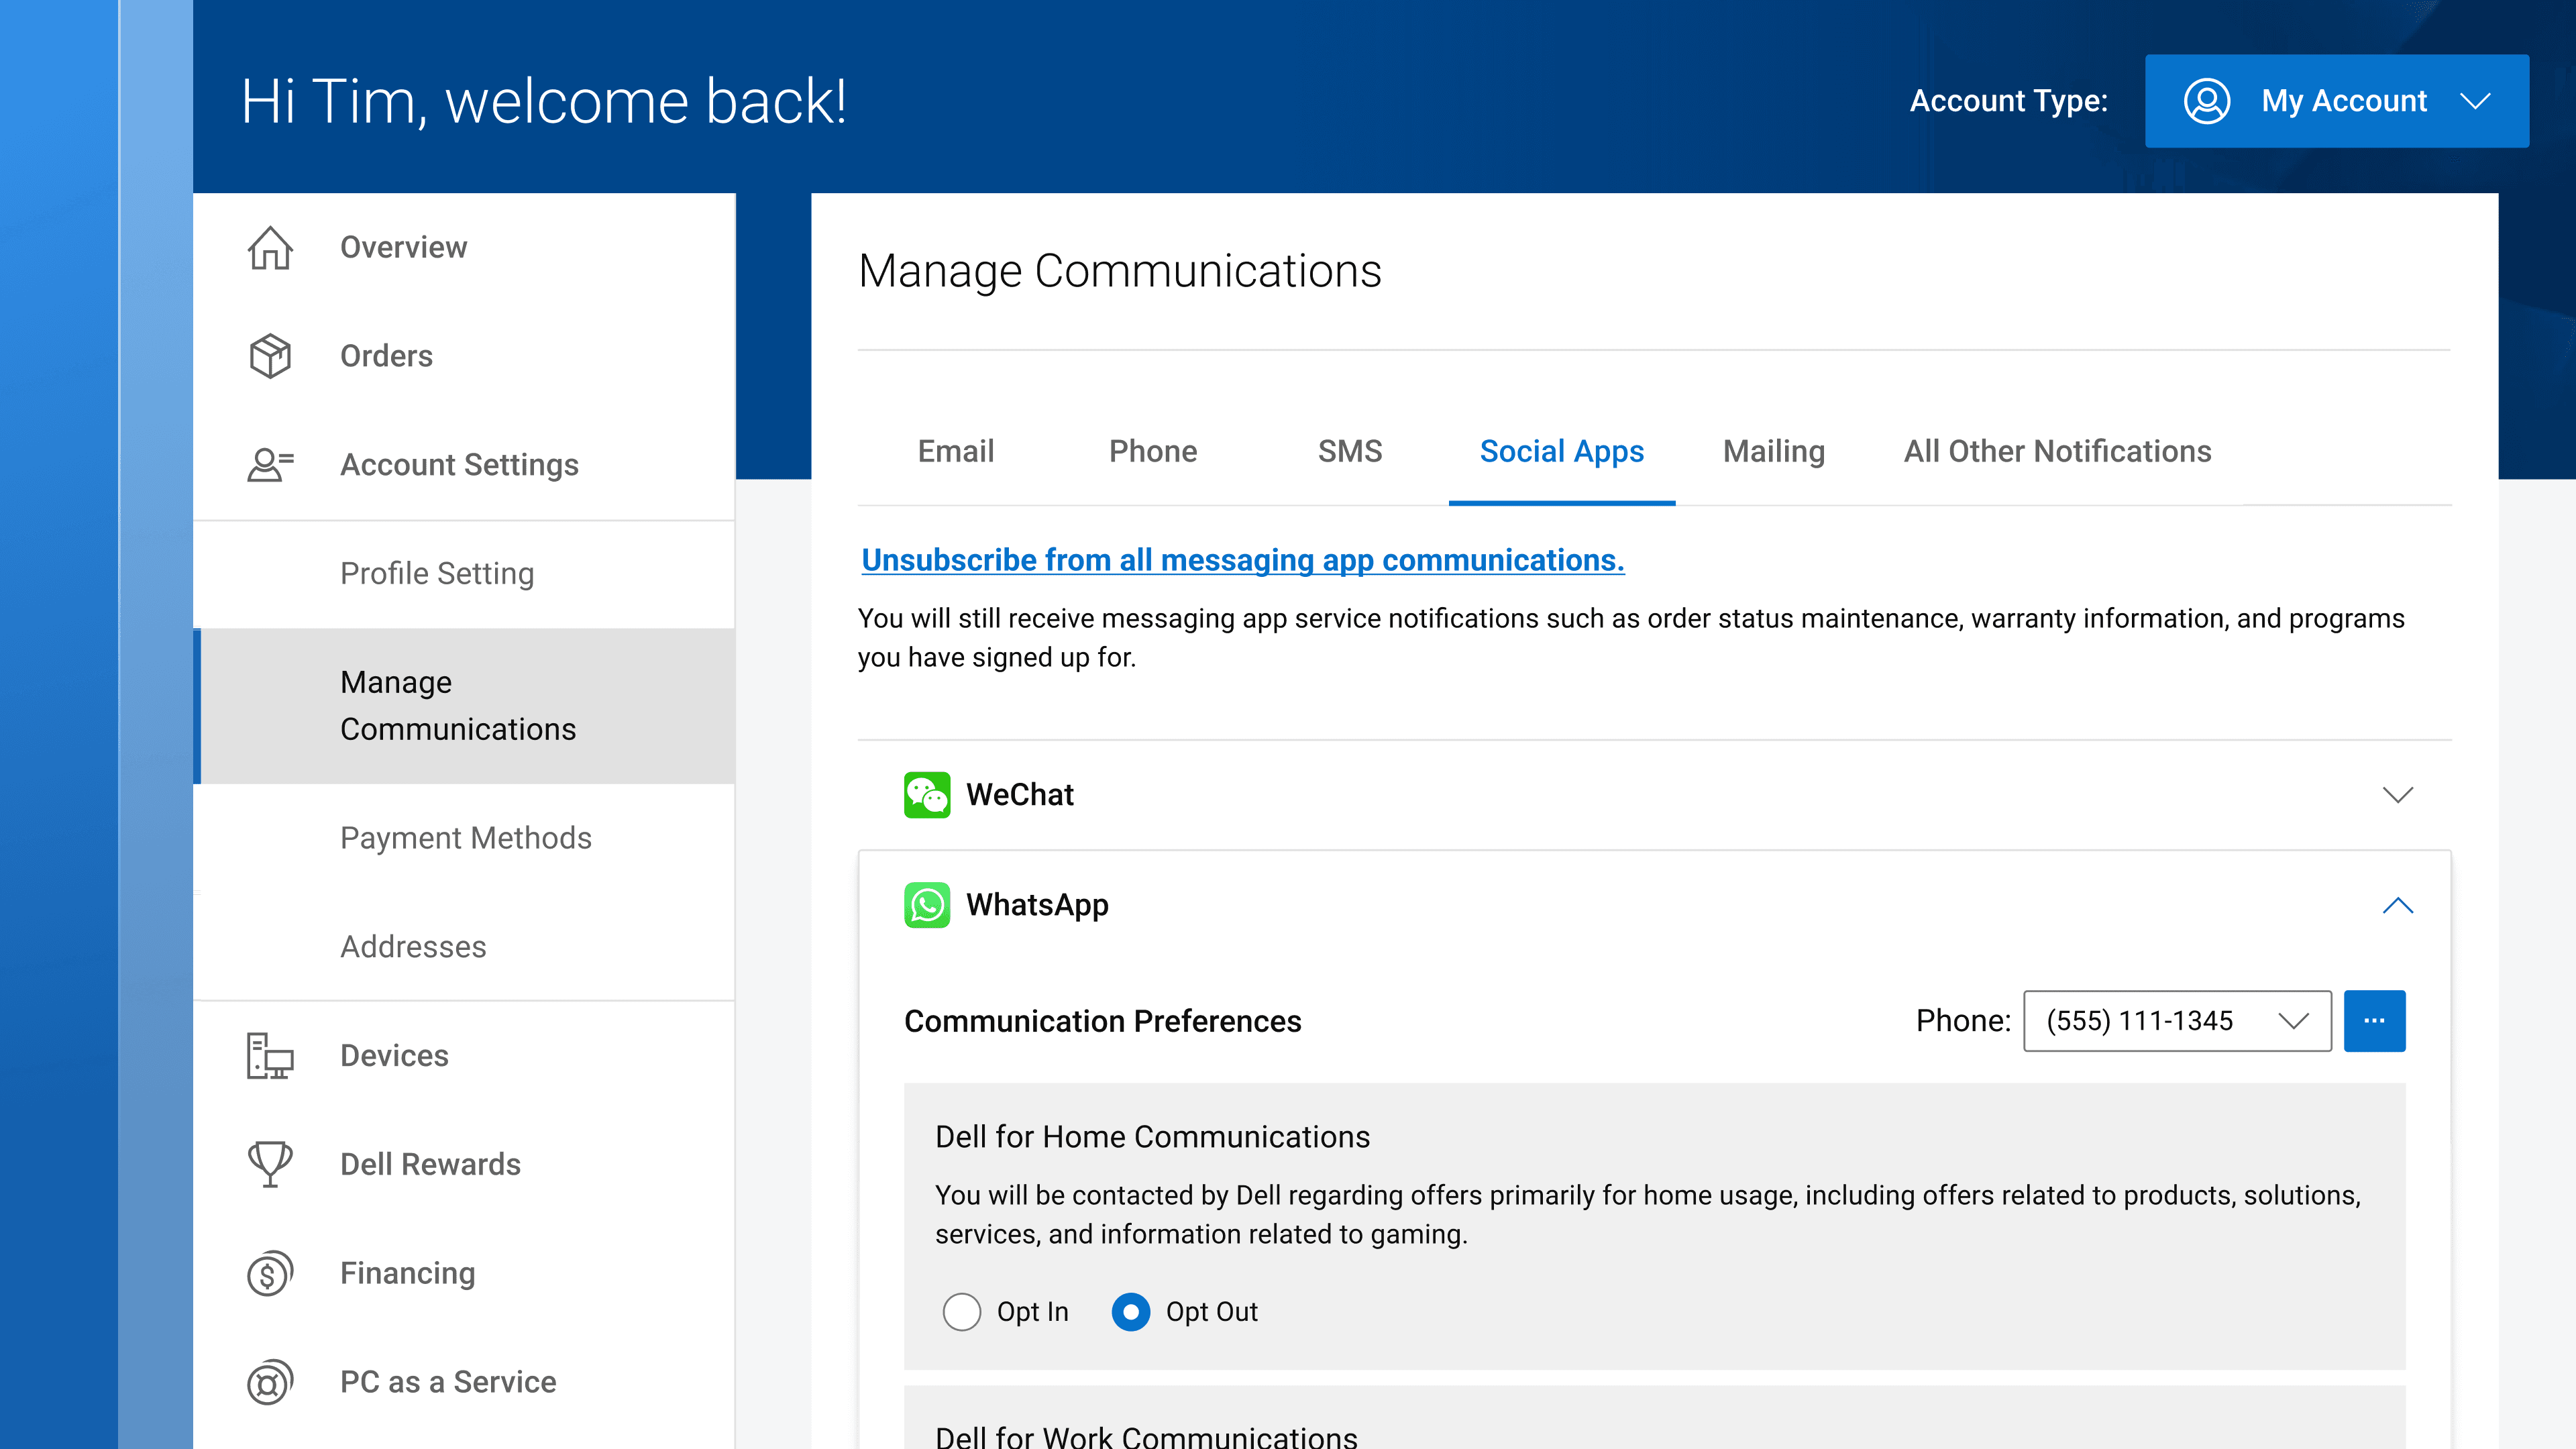Click the Overview home icon
2576x1449 pixels.
click(270, 247)
